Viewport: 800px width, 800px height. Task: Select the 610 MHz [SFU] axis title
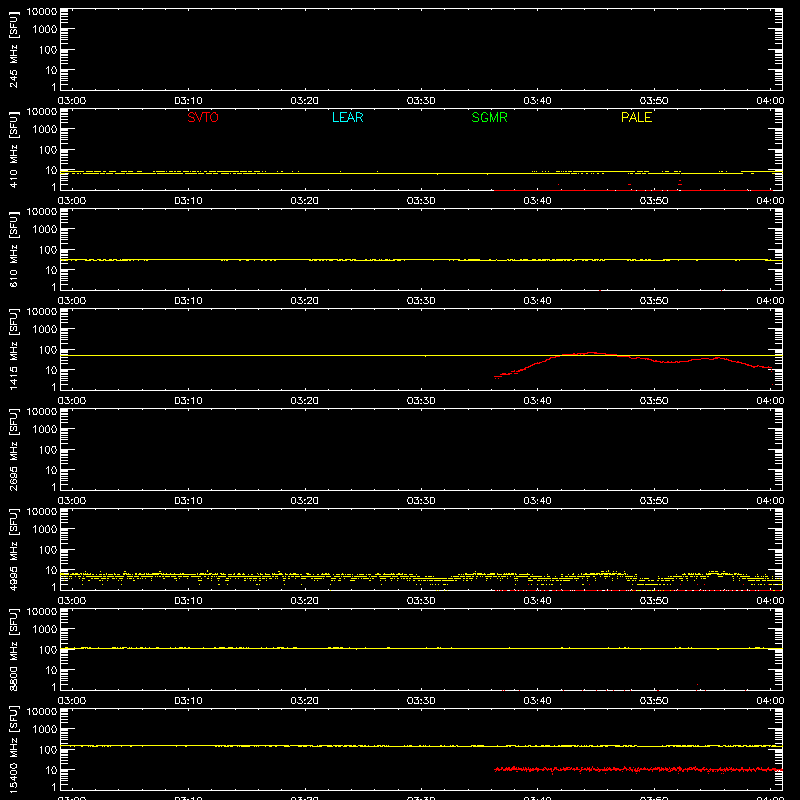(x=13, y=249)
